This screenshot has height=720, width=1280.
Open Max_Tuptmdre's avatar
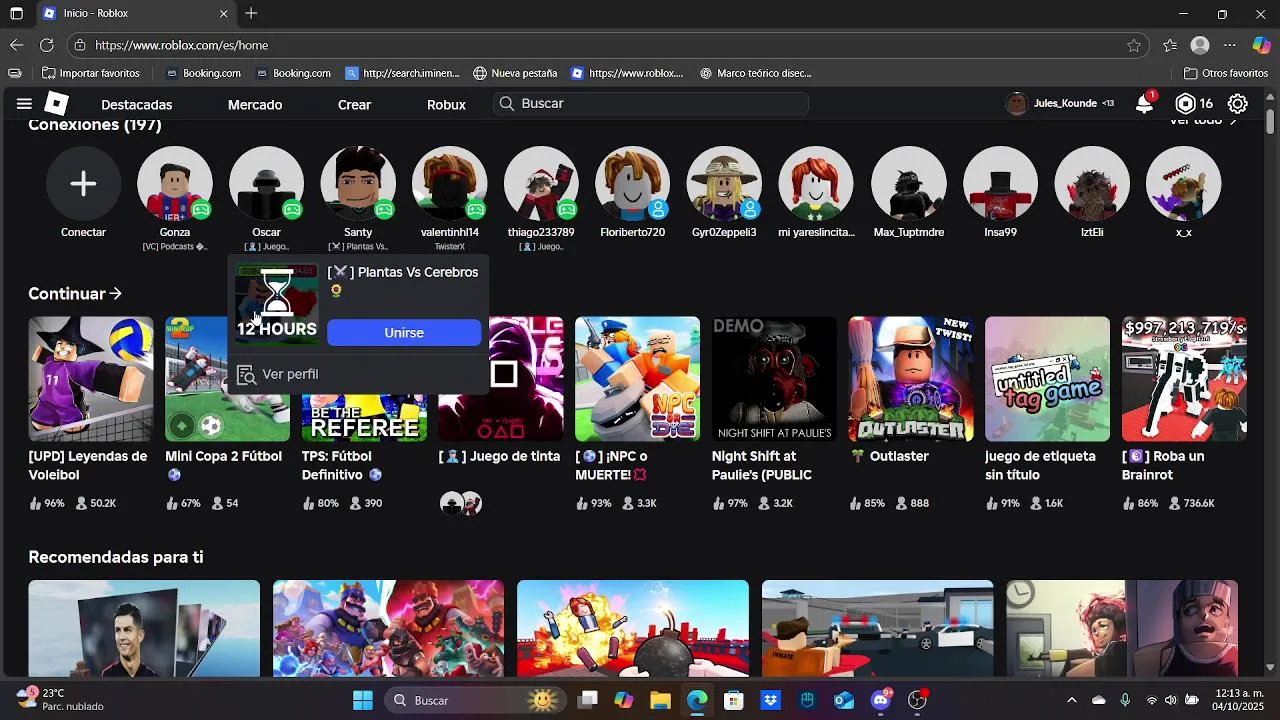908,183
